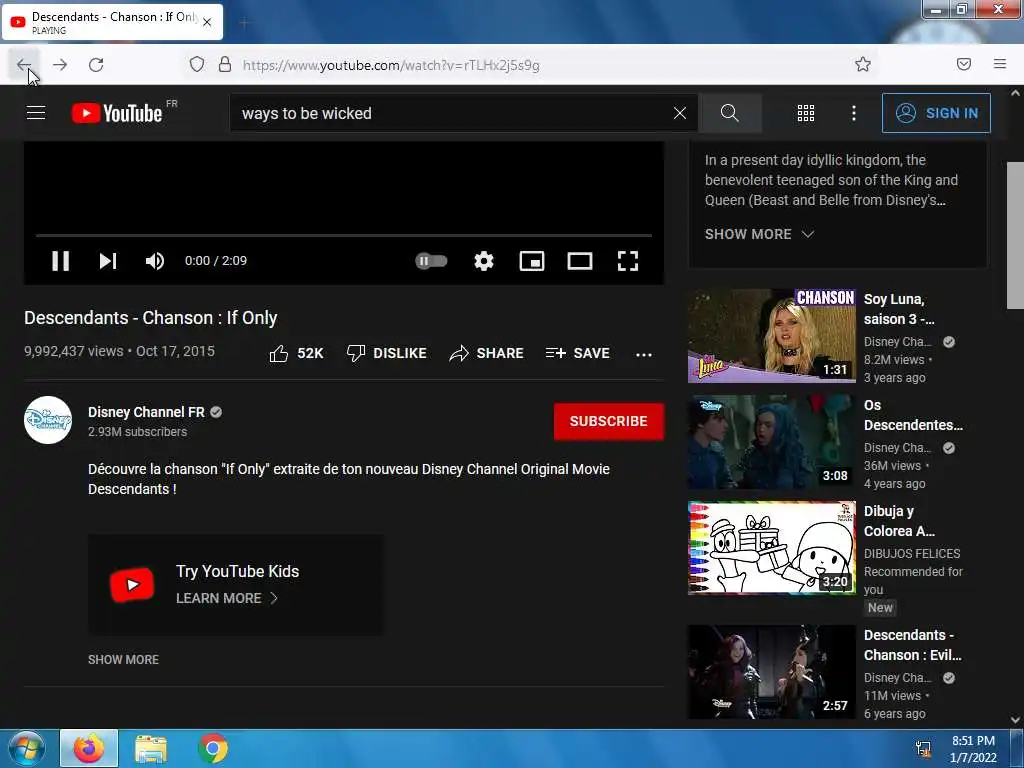Click 'Soy Luna, saison 3' title
1024x768 pixels.
tap(899, 309)
